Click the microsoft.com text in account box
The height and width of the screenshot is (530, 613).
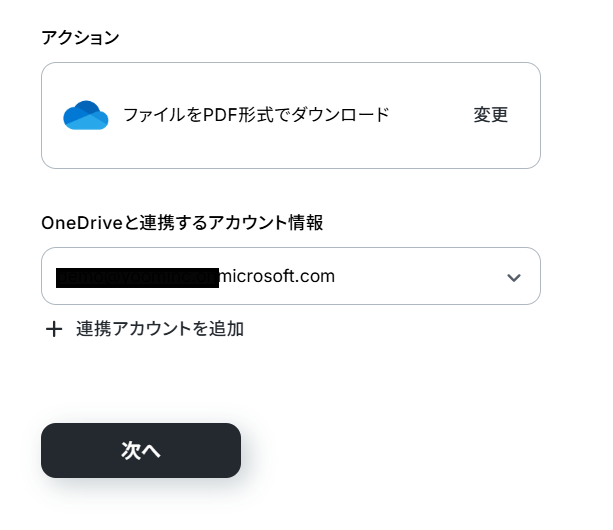[277, 276]
